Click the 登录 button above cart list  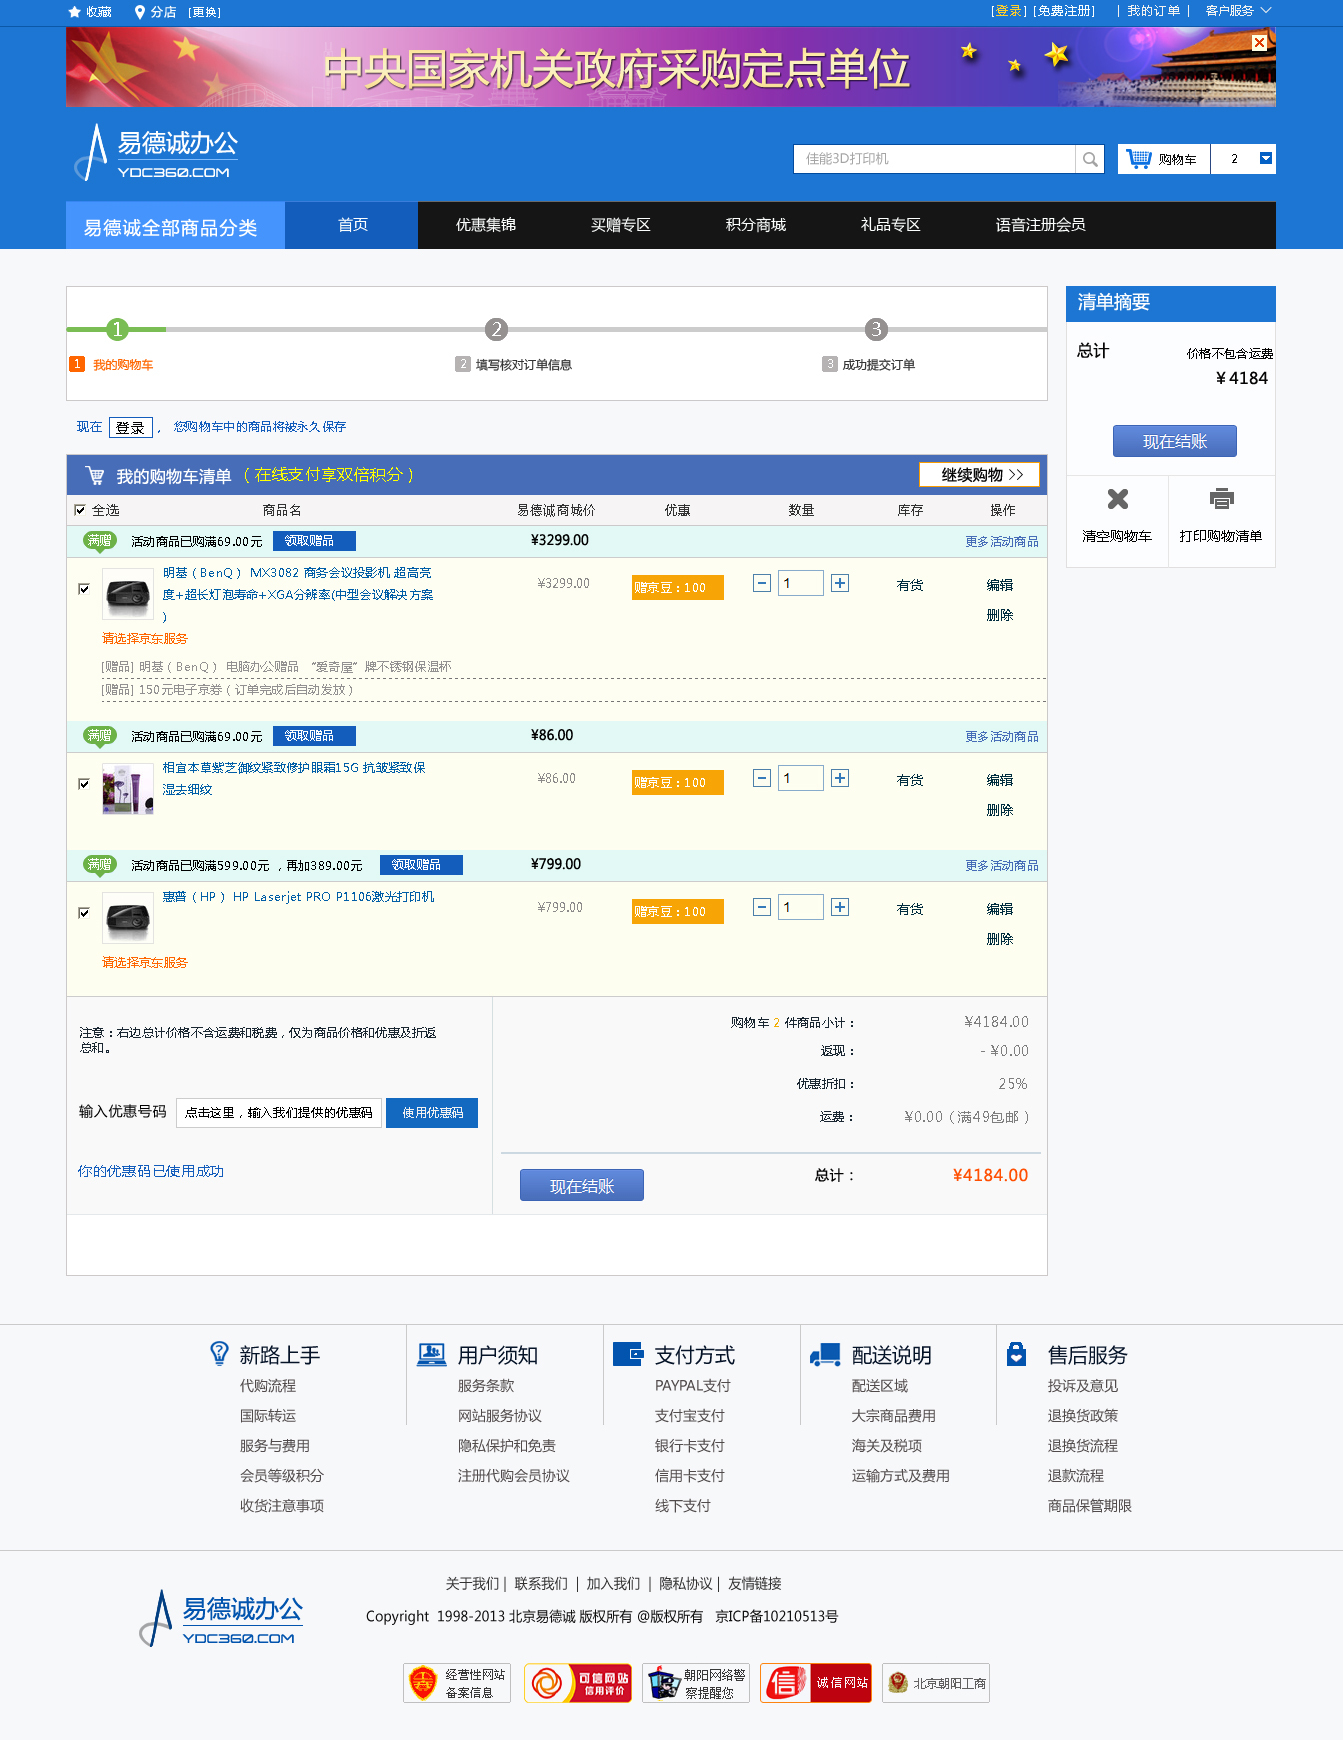(130, 428)
